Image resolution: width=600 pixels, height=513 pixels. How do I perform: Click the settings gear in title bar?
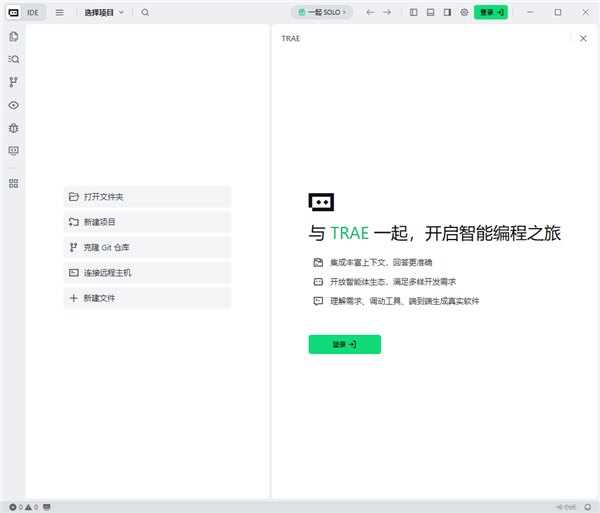[464, 12]
